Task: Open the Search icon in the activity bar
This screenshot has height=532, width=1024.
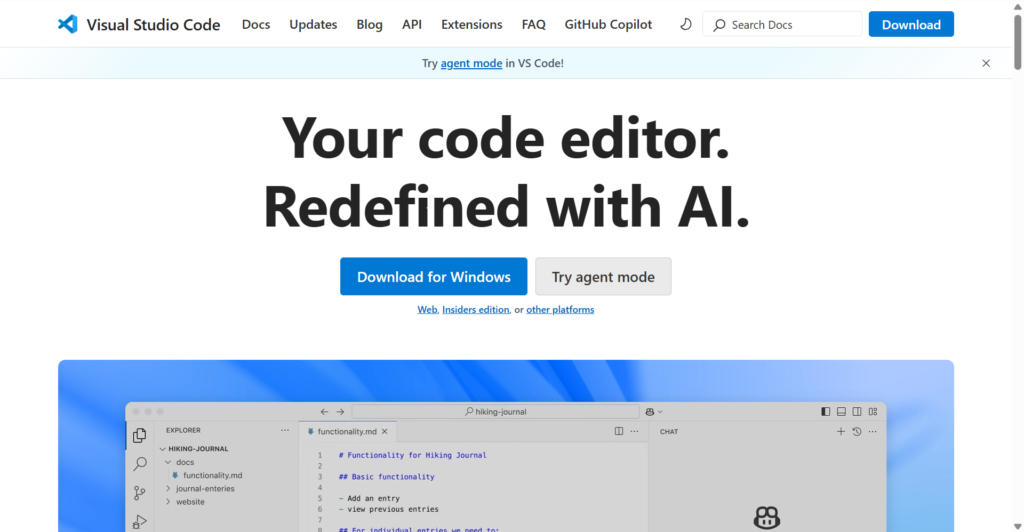Action: [x=140, y=464]
